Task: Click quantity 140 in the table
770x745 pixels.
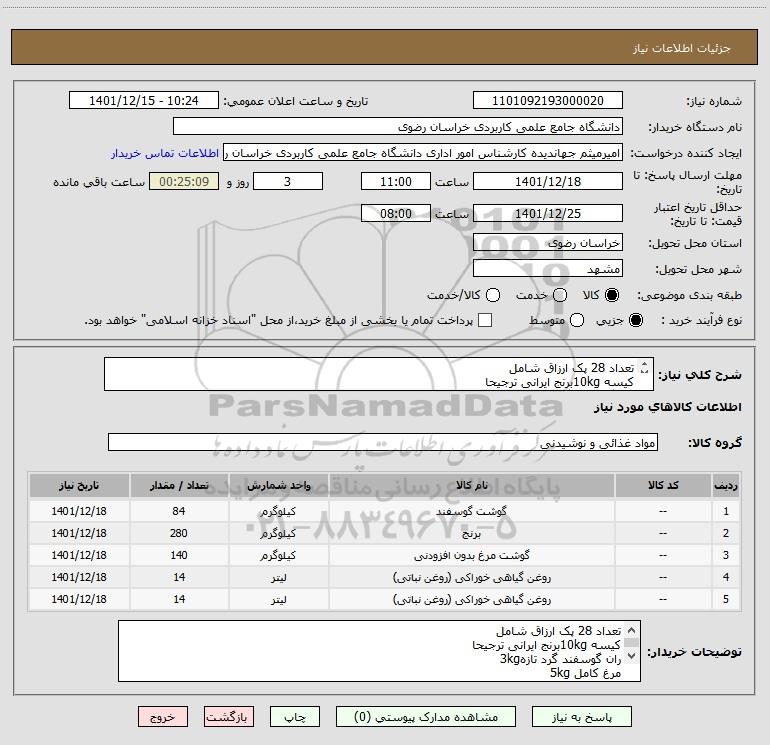Action: tap(179, 555)
